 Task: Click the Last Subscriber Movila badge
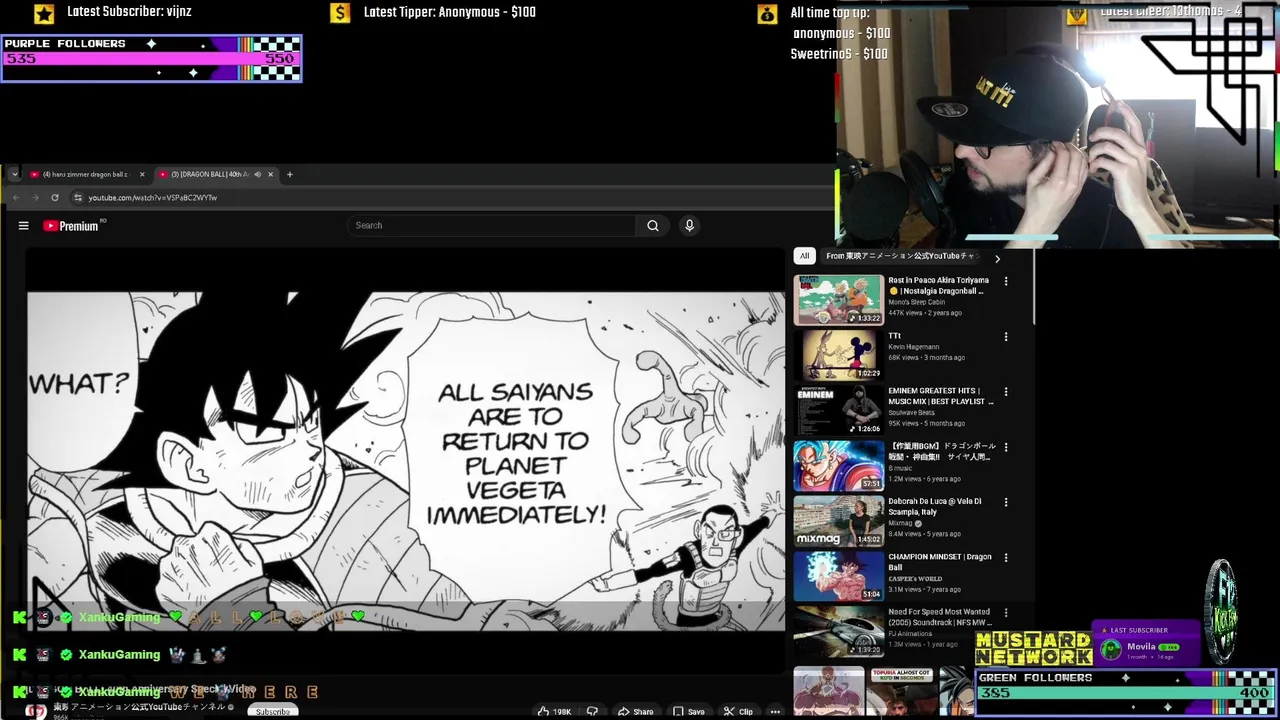tap(1146, 645)
